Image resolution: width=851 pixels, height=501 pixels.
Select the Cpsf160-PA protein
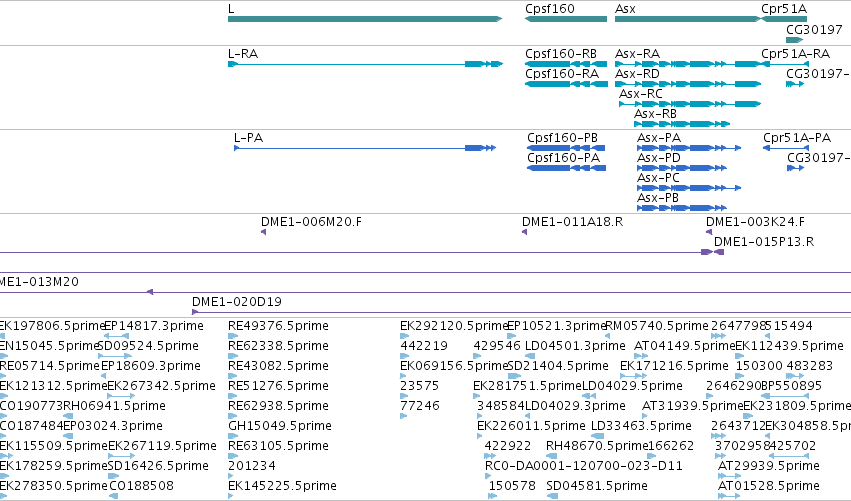[566, 168]
